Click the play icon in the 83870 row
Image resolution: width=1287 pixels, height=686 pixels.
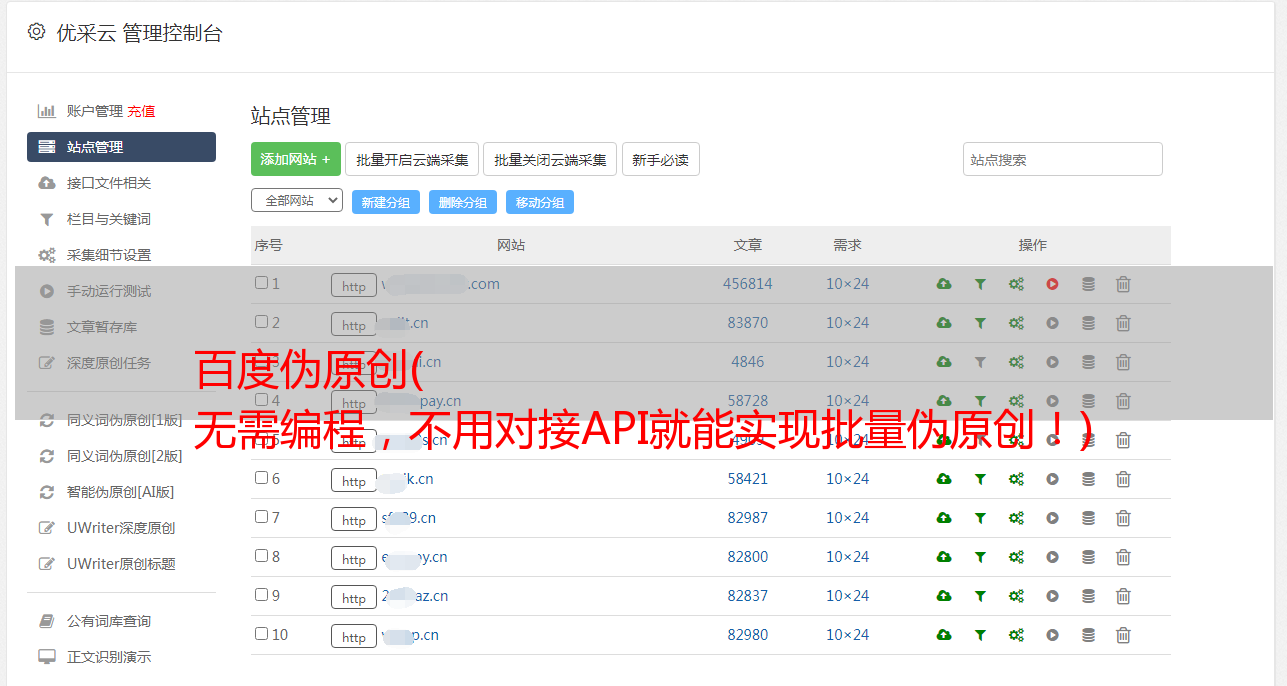coord(1052,323)
